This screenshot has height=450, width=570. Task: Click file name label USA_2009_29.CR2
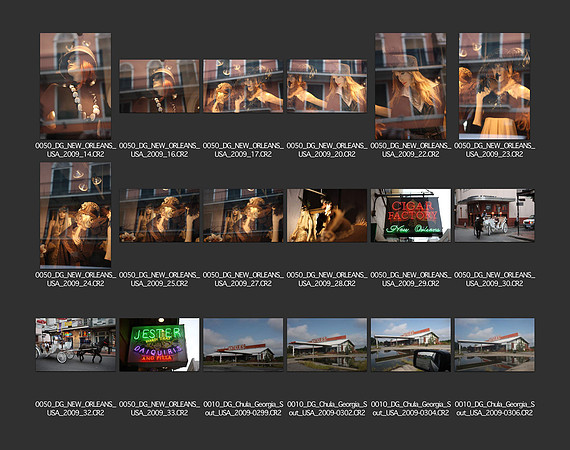click(411, 279)
